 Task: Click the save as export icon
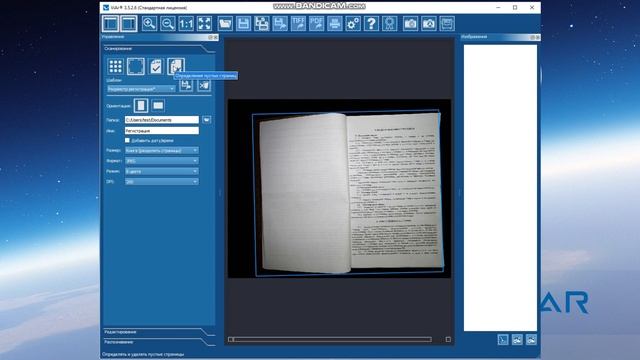click(280, 24)
